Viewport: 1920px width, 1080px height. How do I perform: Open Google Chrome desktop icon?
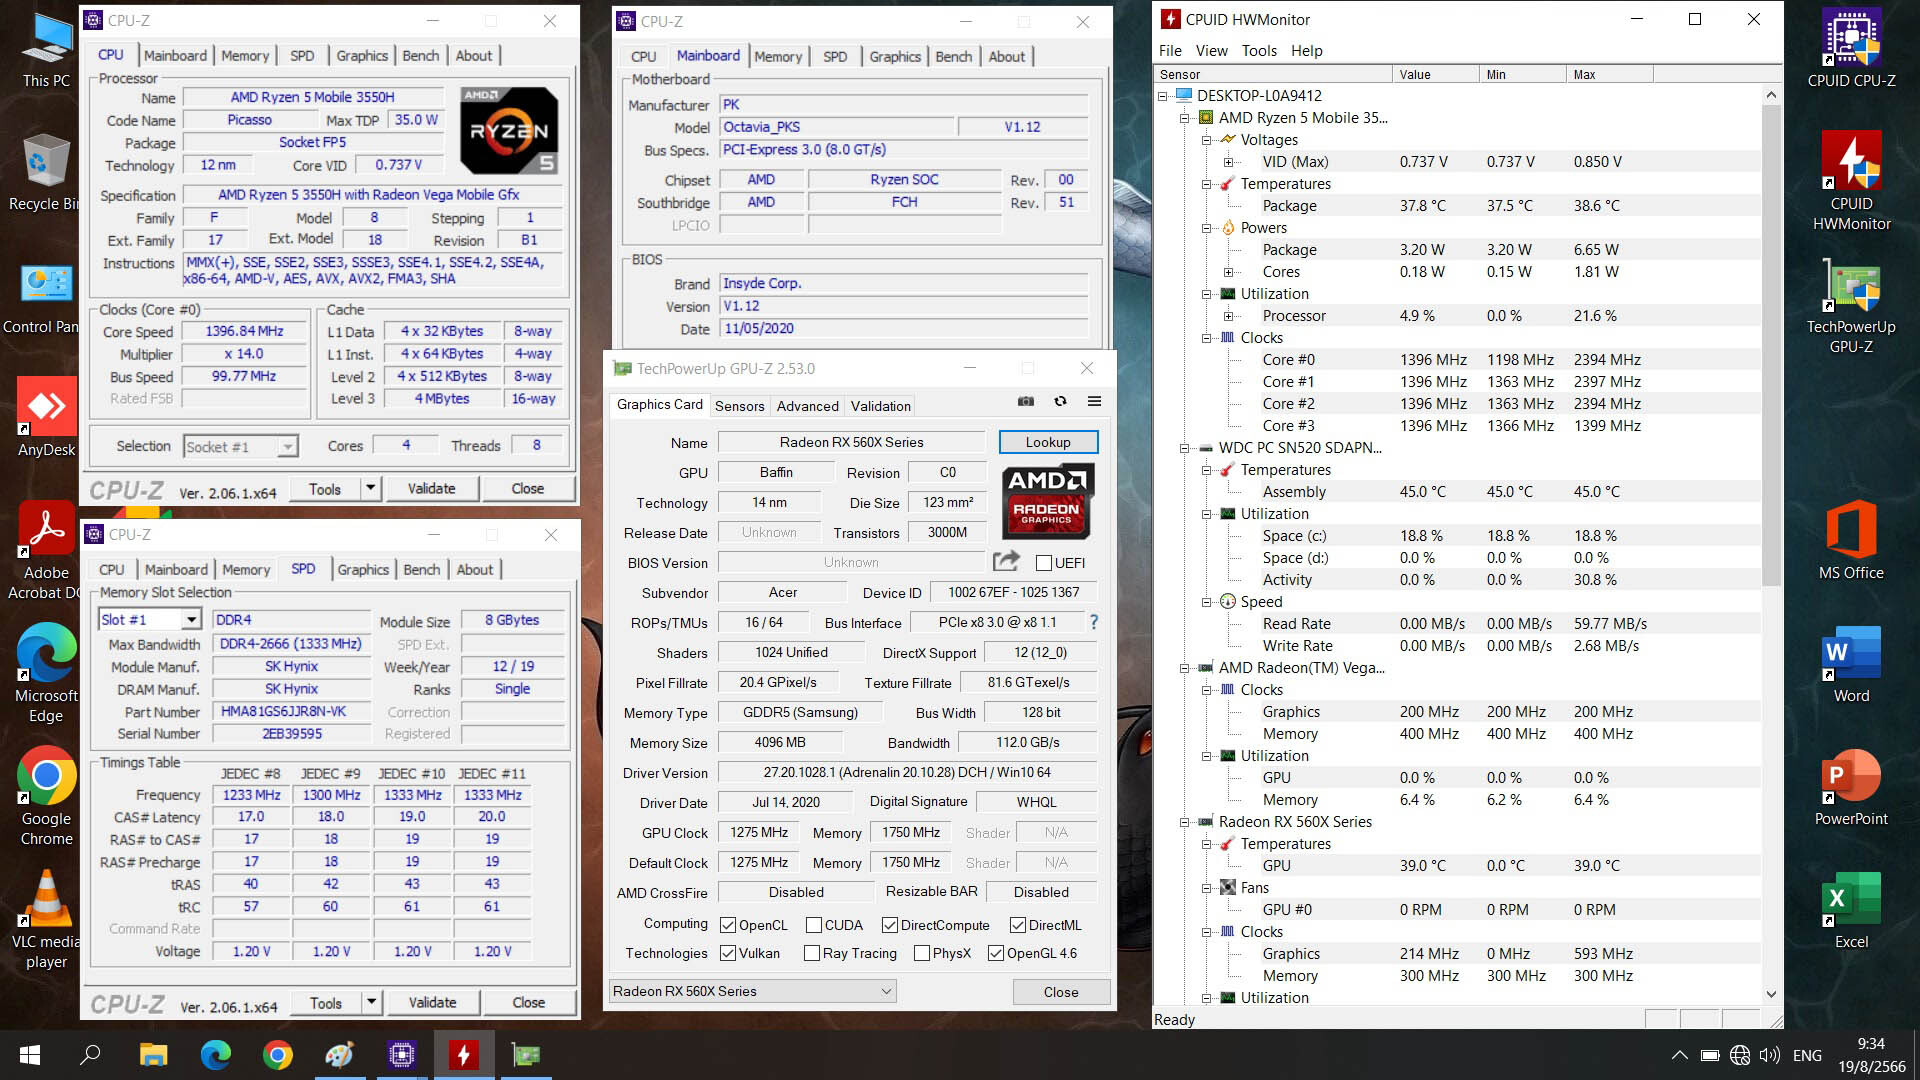[x=46, y=797]
